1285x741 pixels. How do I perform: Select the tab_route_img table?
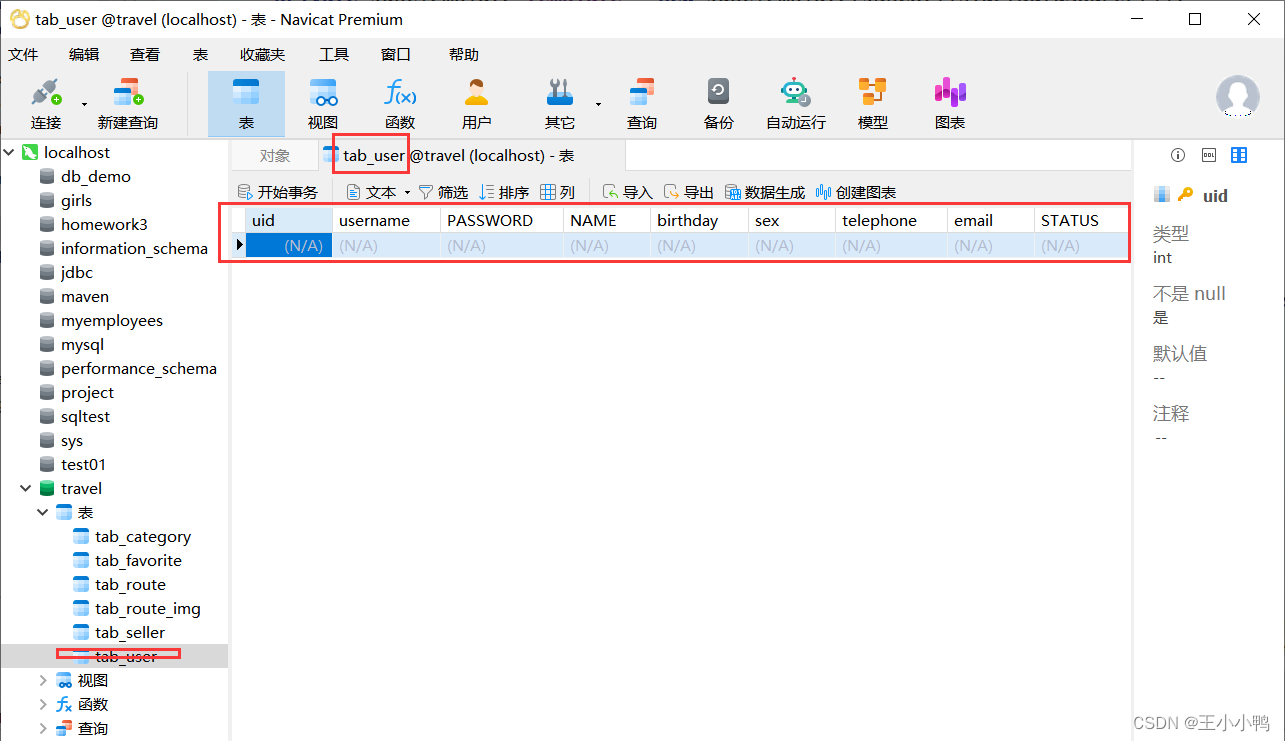point(148,608)
